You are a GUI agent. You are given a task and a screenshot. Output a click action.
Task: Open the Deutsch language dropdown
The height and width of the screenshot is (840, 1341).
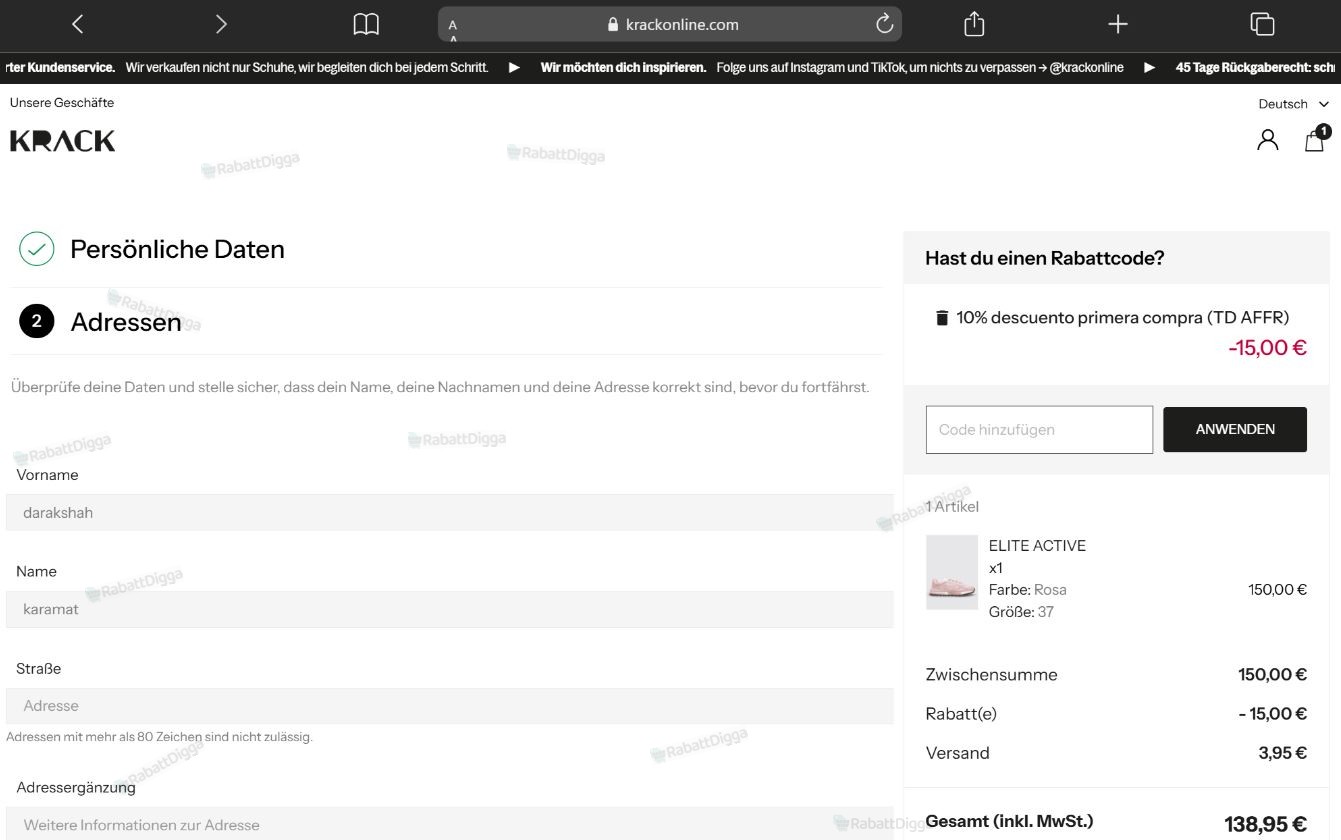tap(1293, 104)
